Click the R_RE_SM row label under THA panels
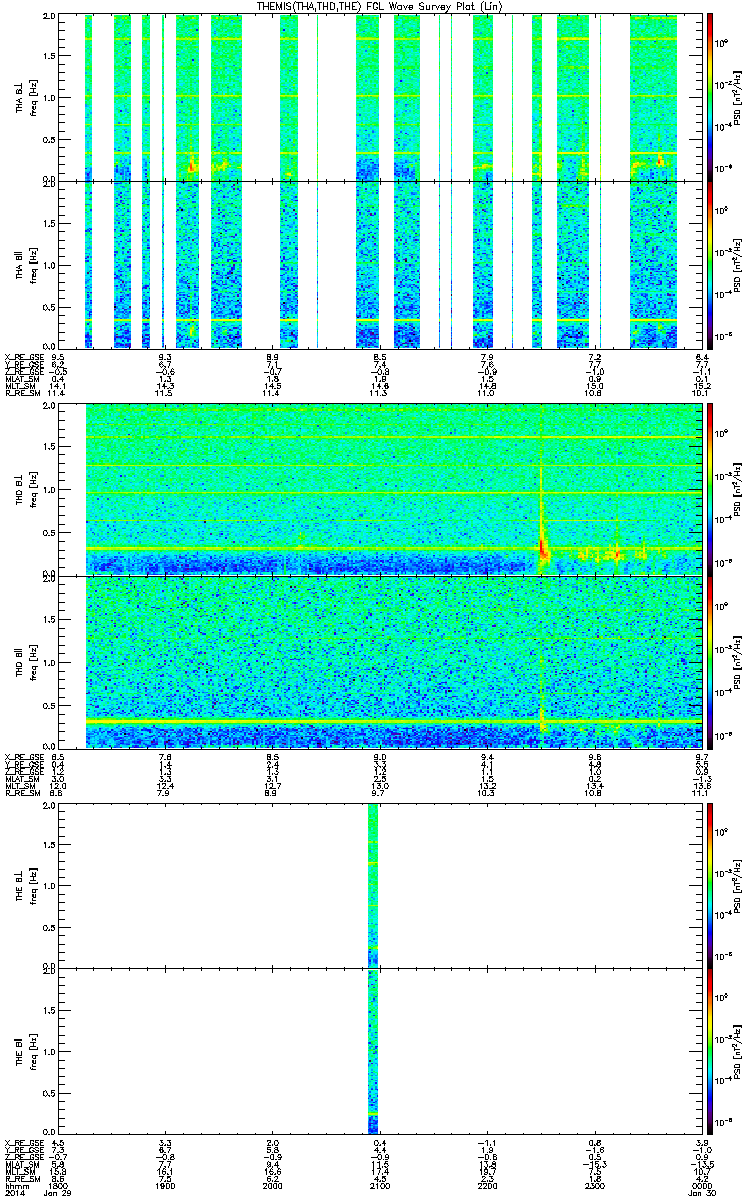Viewport: 750px width, 1200px height. 22,394
